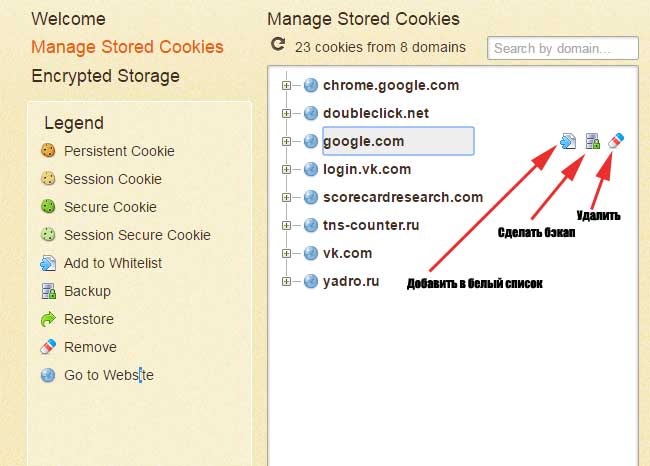
Task: Expand the login.vk.com domain entry
Action: click(x=287, y=170)
